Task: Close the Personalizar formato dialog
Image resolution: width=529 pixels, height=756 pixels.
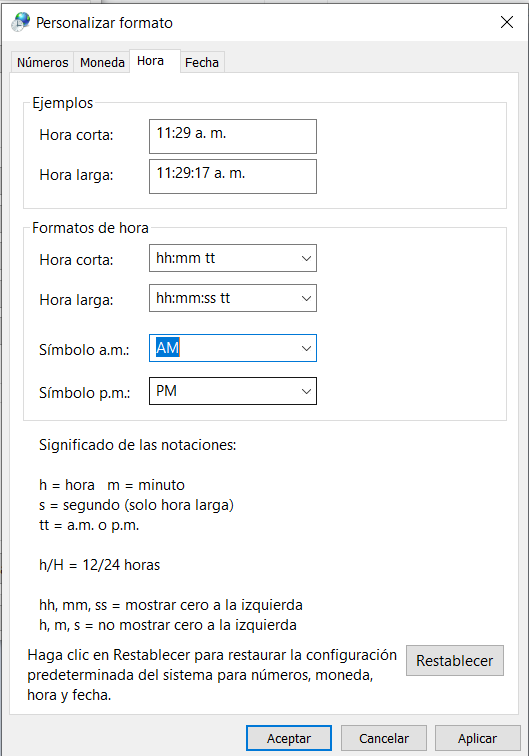Action: point(507,22)
